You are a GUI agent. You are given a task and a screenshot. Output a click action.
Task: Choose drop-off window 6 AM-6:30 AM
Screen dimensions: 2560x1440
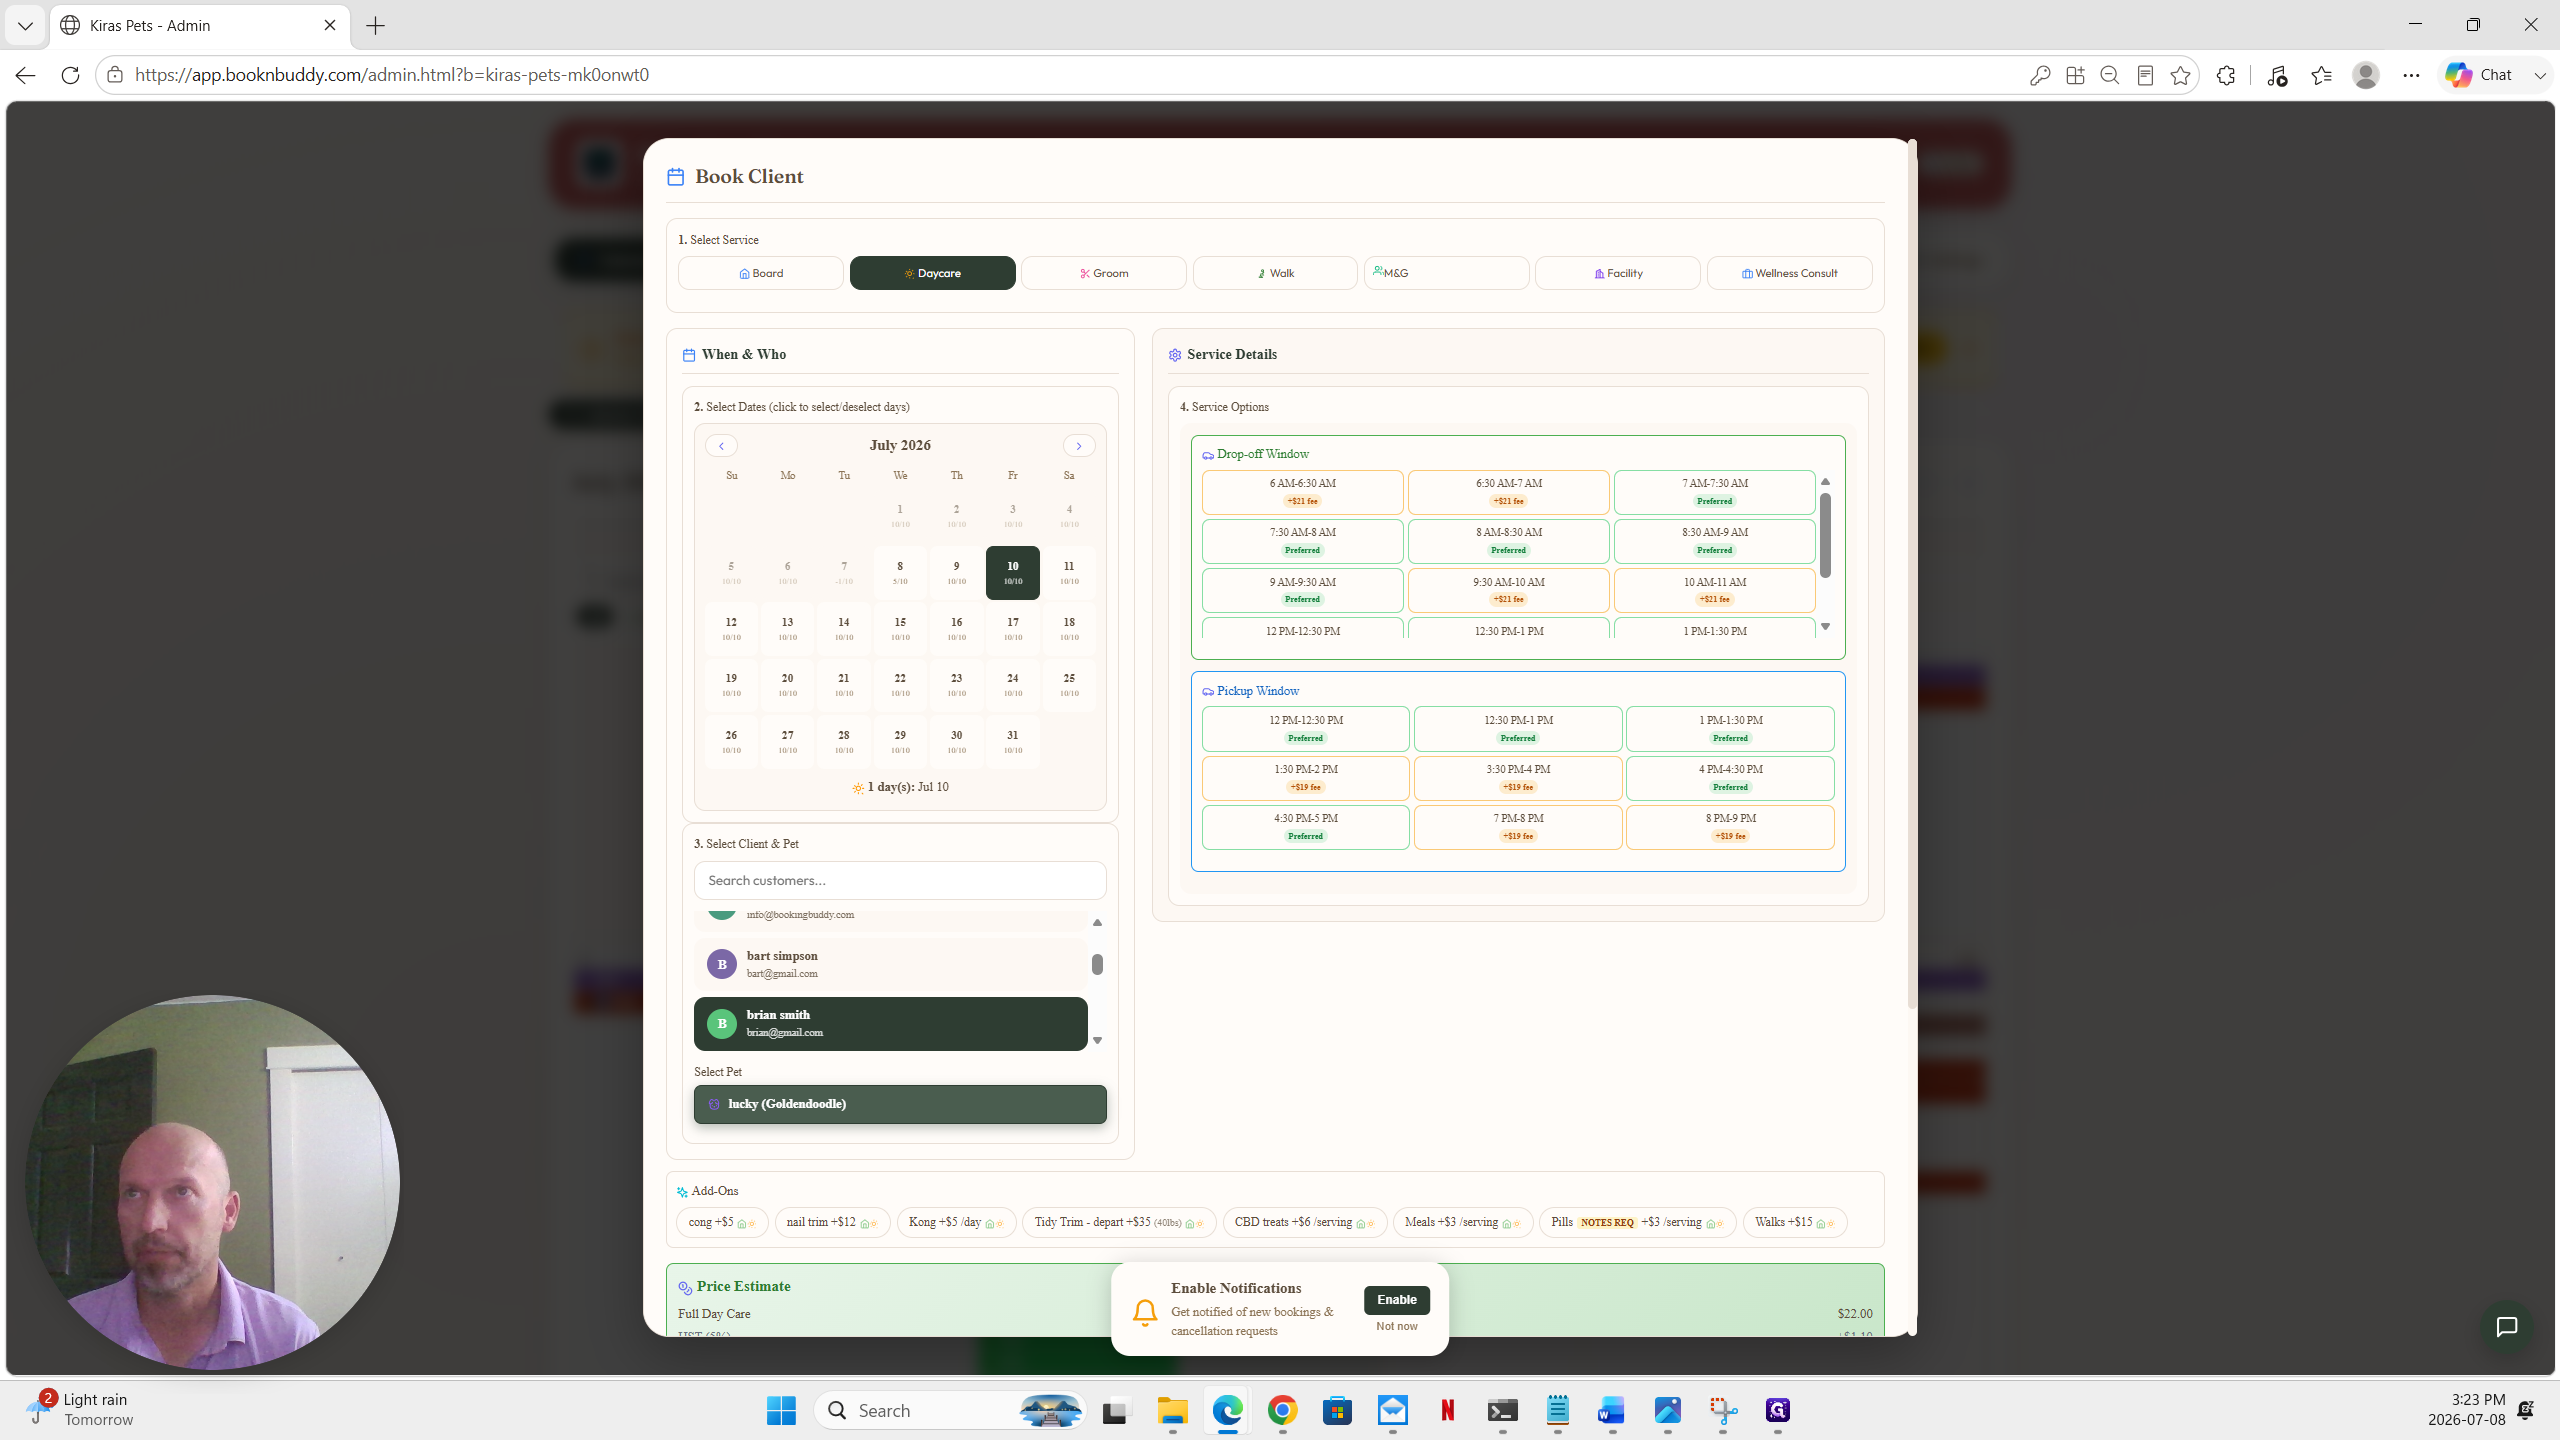1302,491
